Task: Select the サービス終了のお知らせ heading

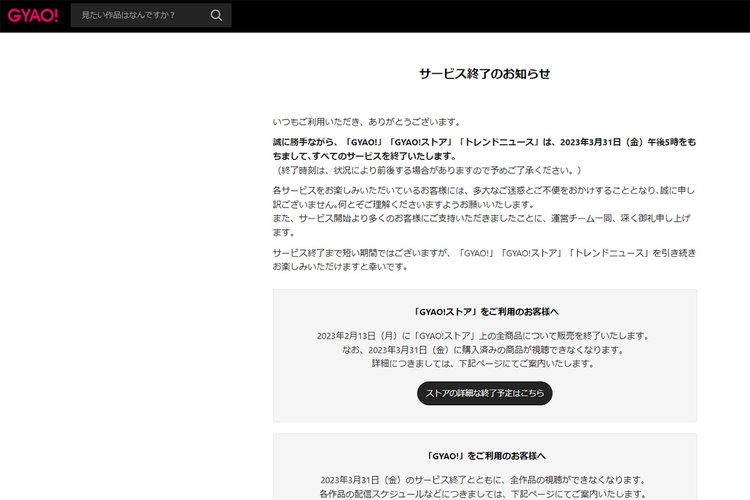Action: coord(485,74)
